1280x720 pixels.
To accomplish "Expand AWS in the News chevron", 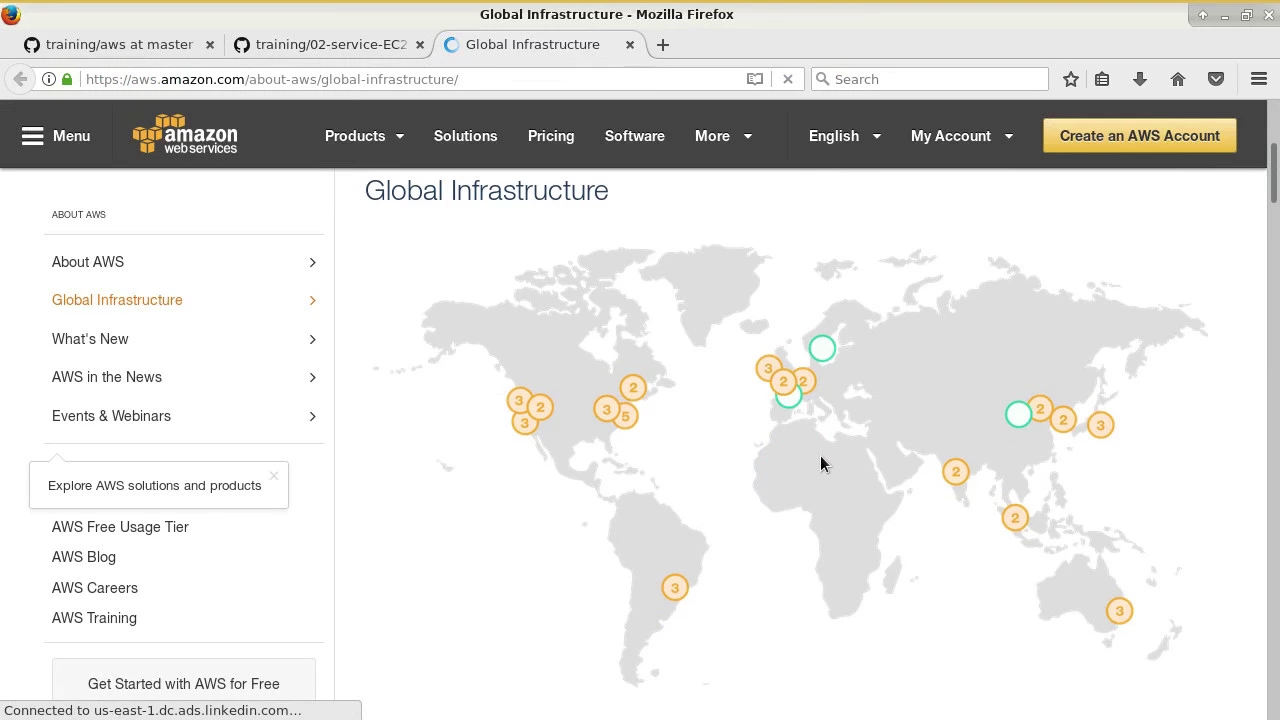I will [x=312, y=377].
